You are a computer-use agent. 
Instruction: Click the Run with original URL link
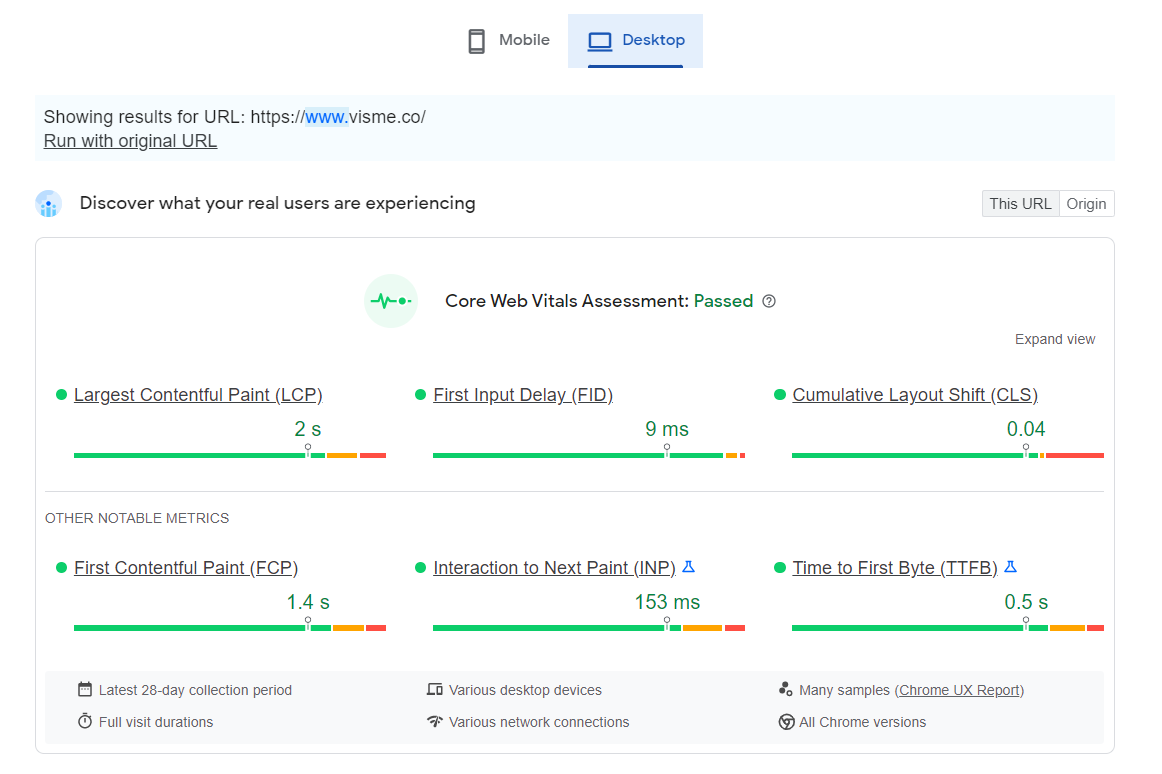pyautogui.click(x=130, y=140)
